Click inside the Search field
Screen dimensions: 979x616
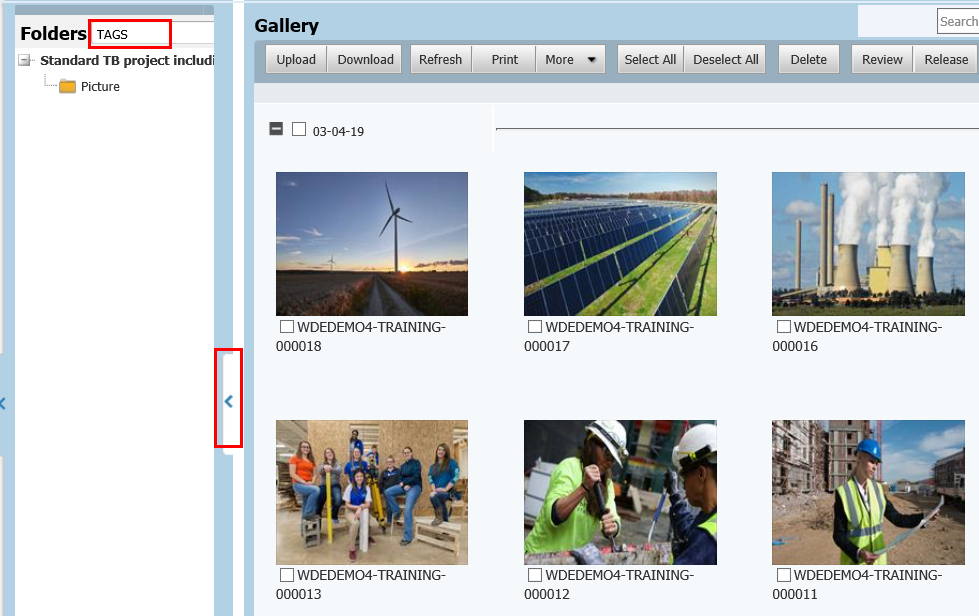click(957, 20)
